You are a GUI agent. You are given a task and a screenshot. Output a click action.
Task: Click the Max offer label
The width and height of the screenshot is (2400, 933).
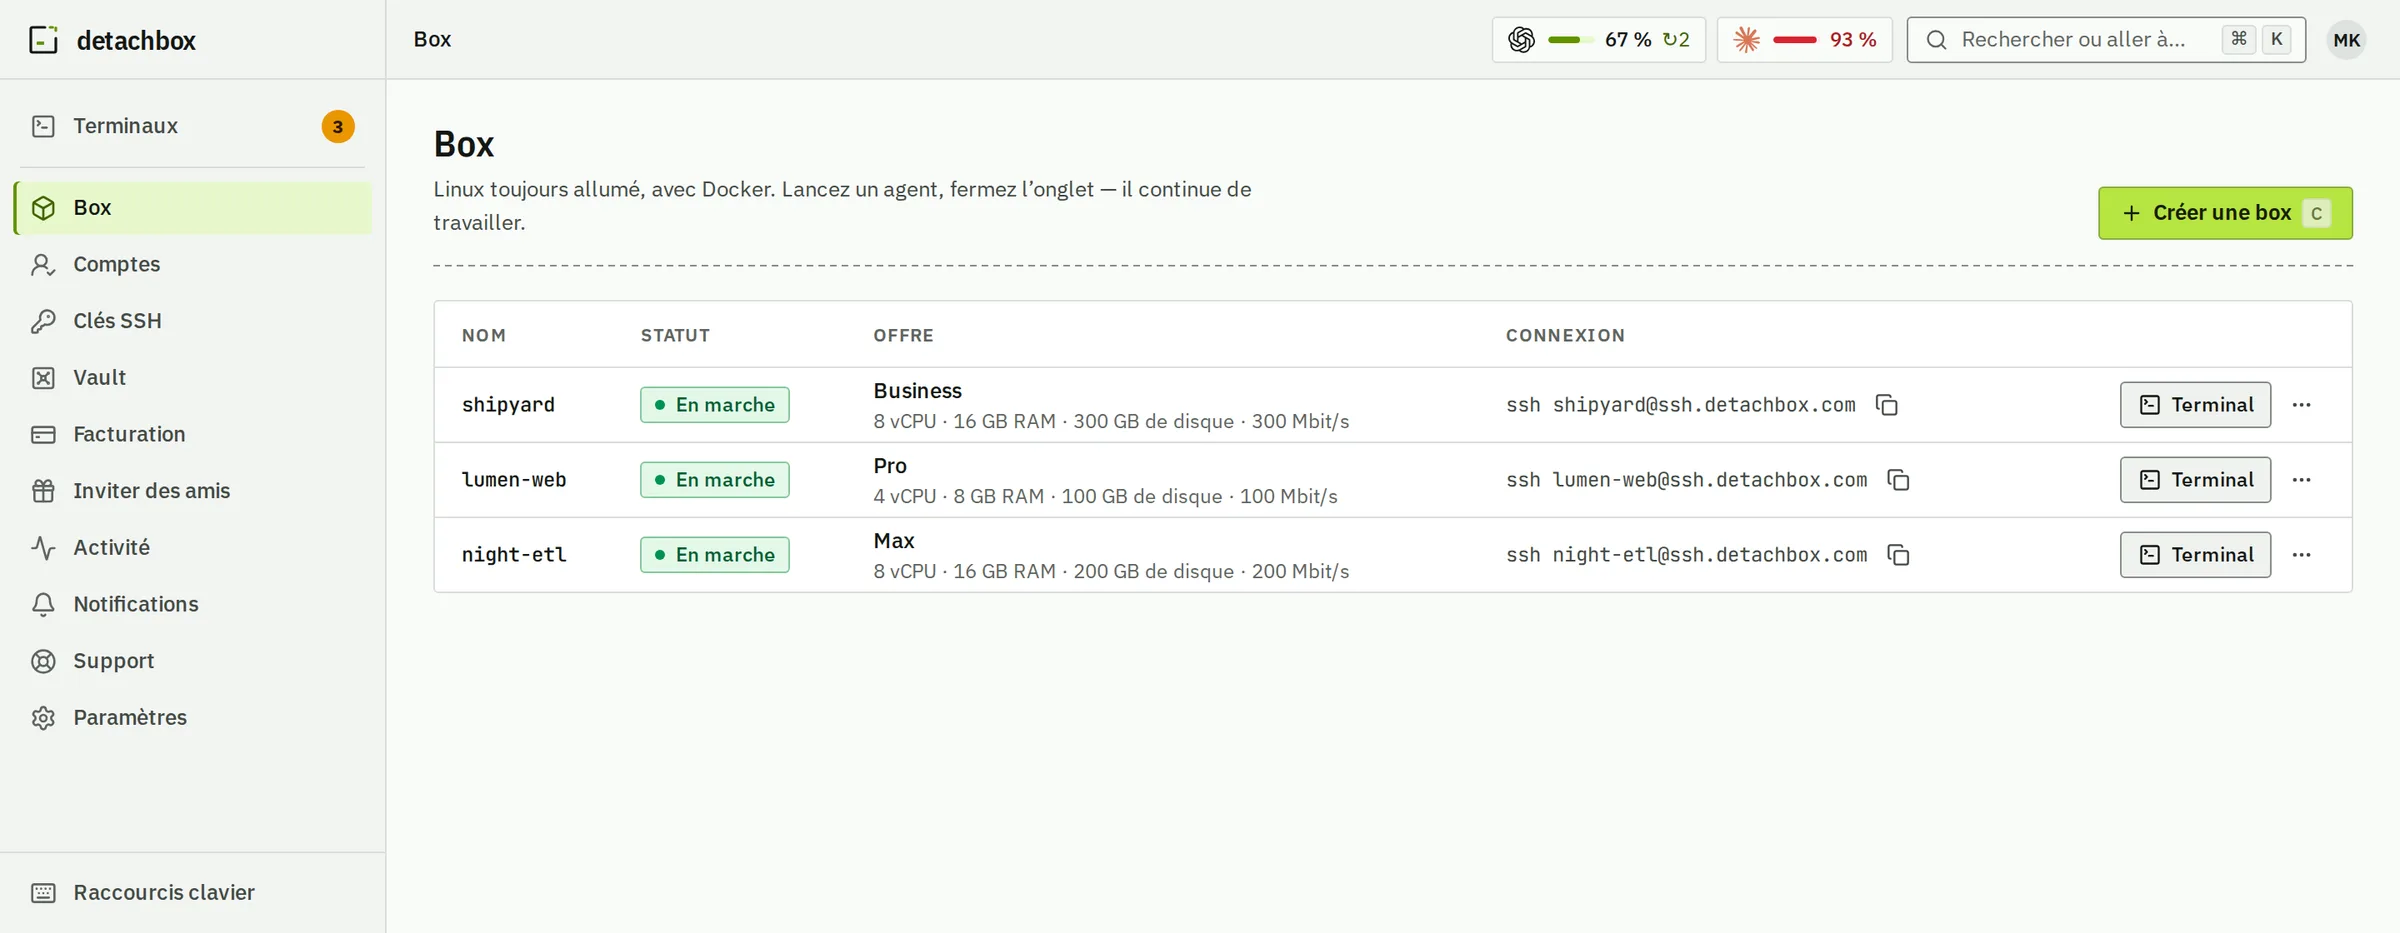pos(894,541)
